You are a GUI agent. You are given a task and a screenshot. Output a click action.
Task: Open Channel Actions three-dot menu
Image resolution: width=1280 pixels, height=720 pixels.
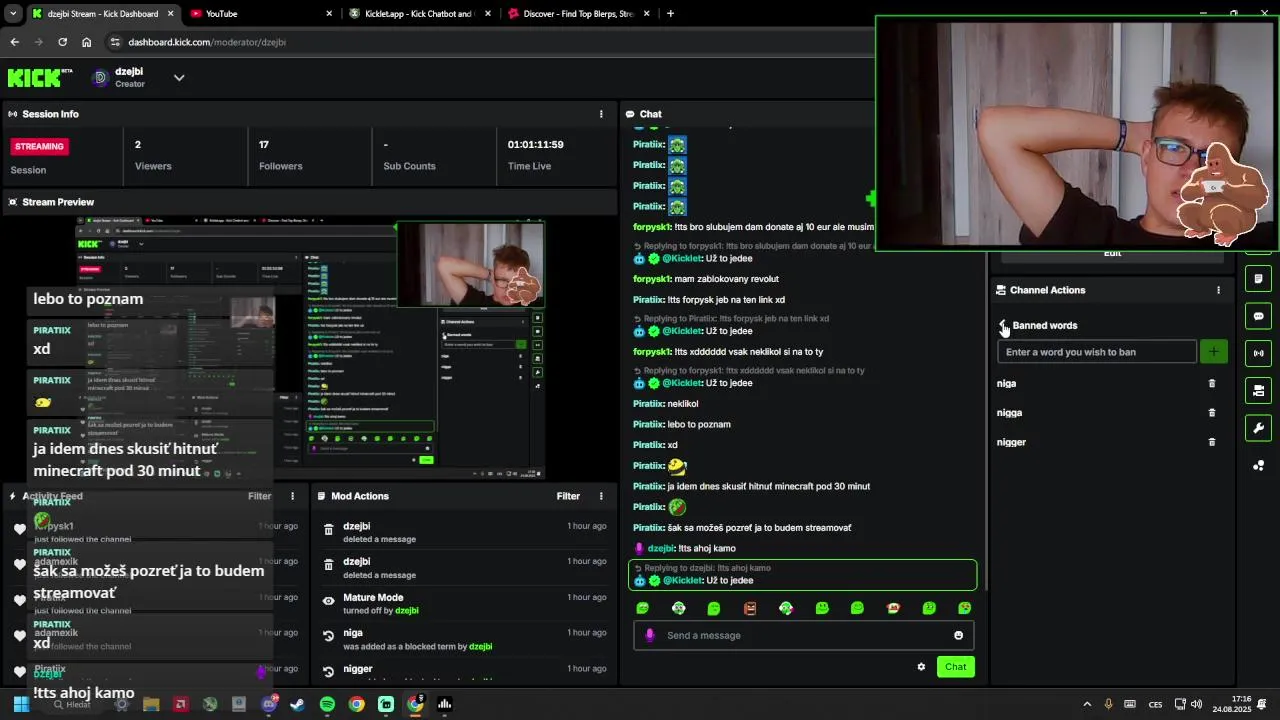pyautogui.click(x=1218, y=290)
